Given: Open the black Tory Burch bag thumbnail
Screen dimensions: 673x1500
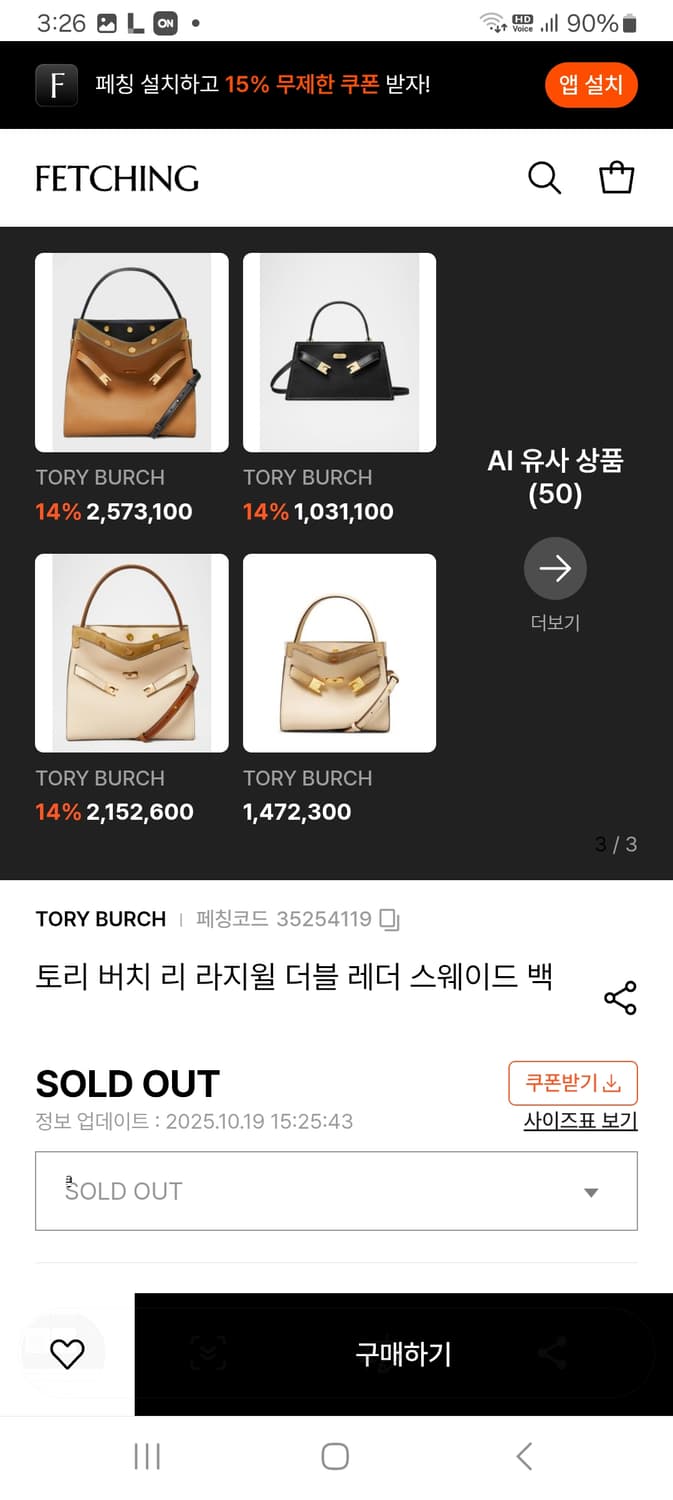Looking at the screenshot, I should [339, 352].
